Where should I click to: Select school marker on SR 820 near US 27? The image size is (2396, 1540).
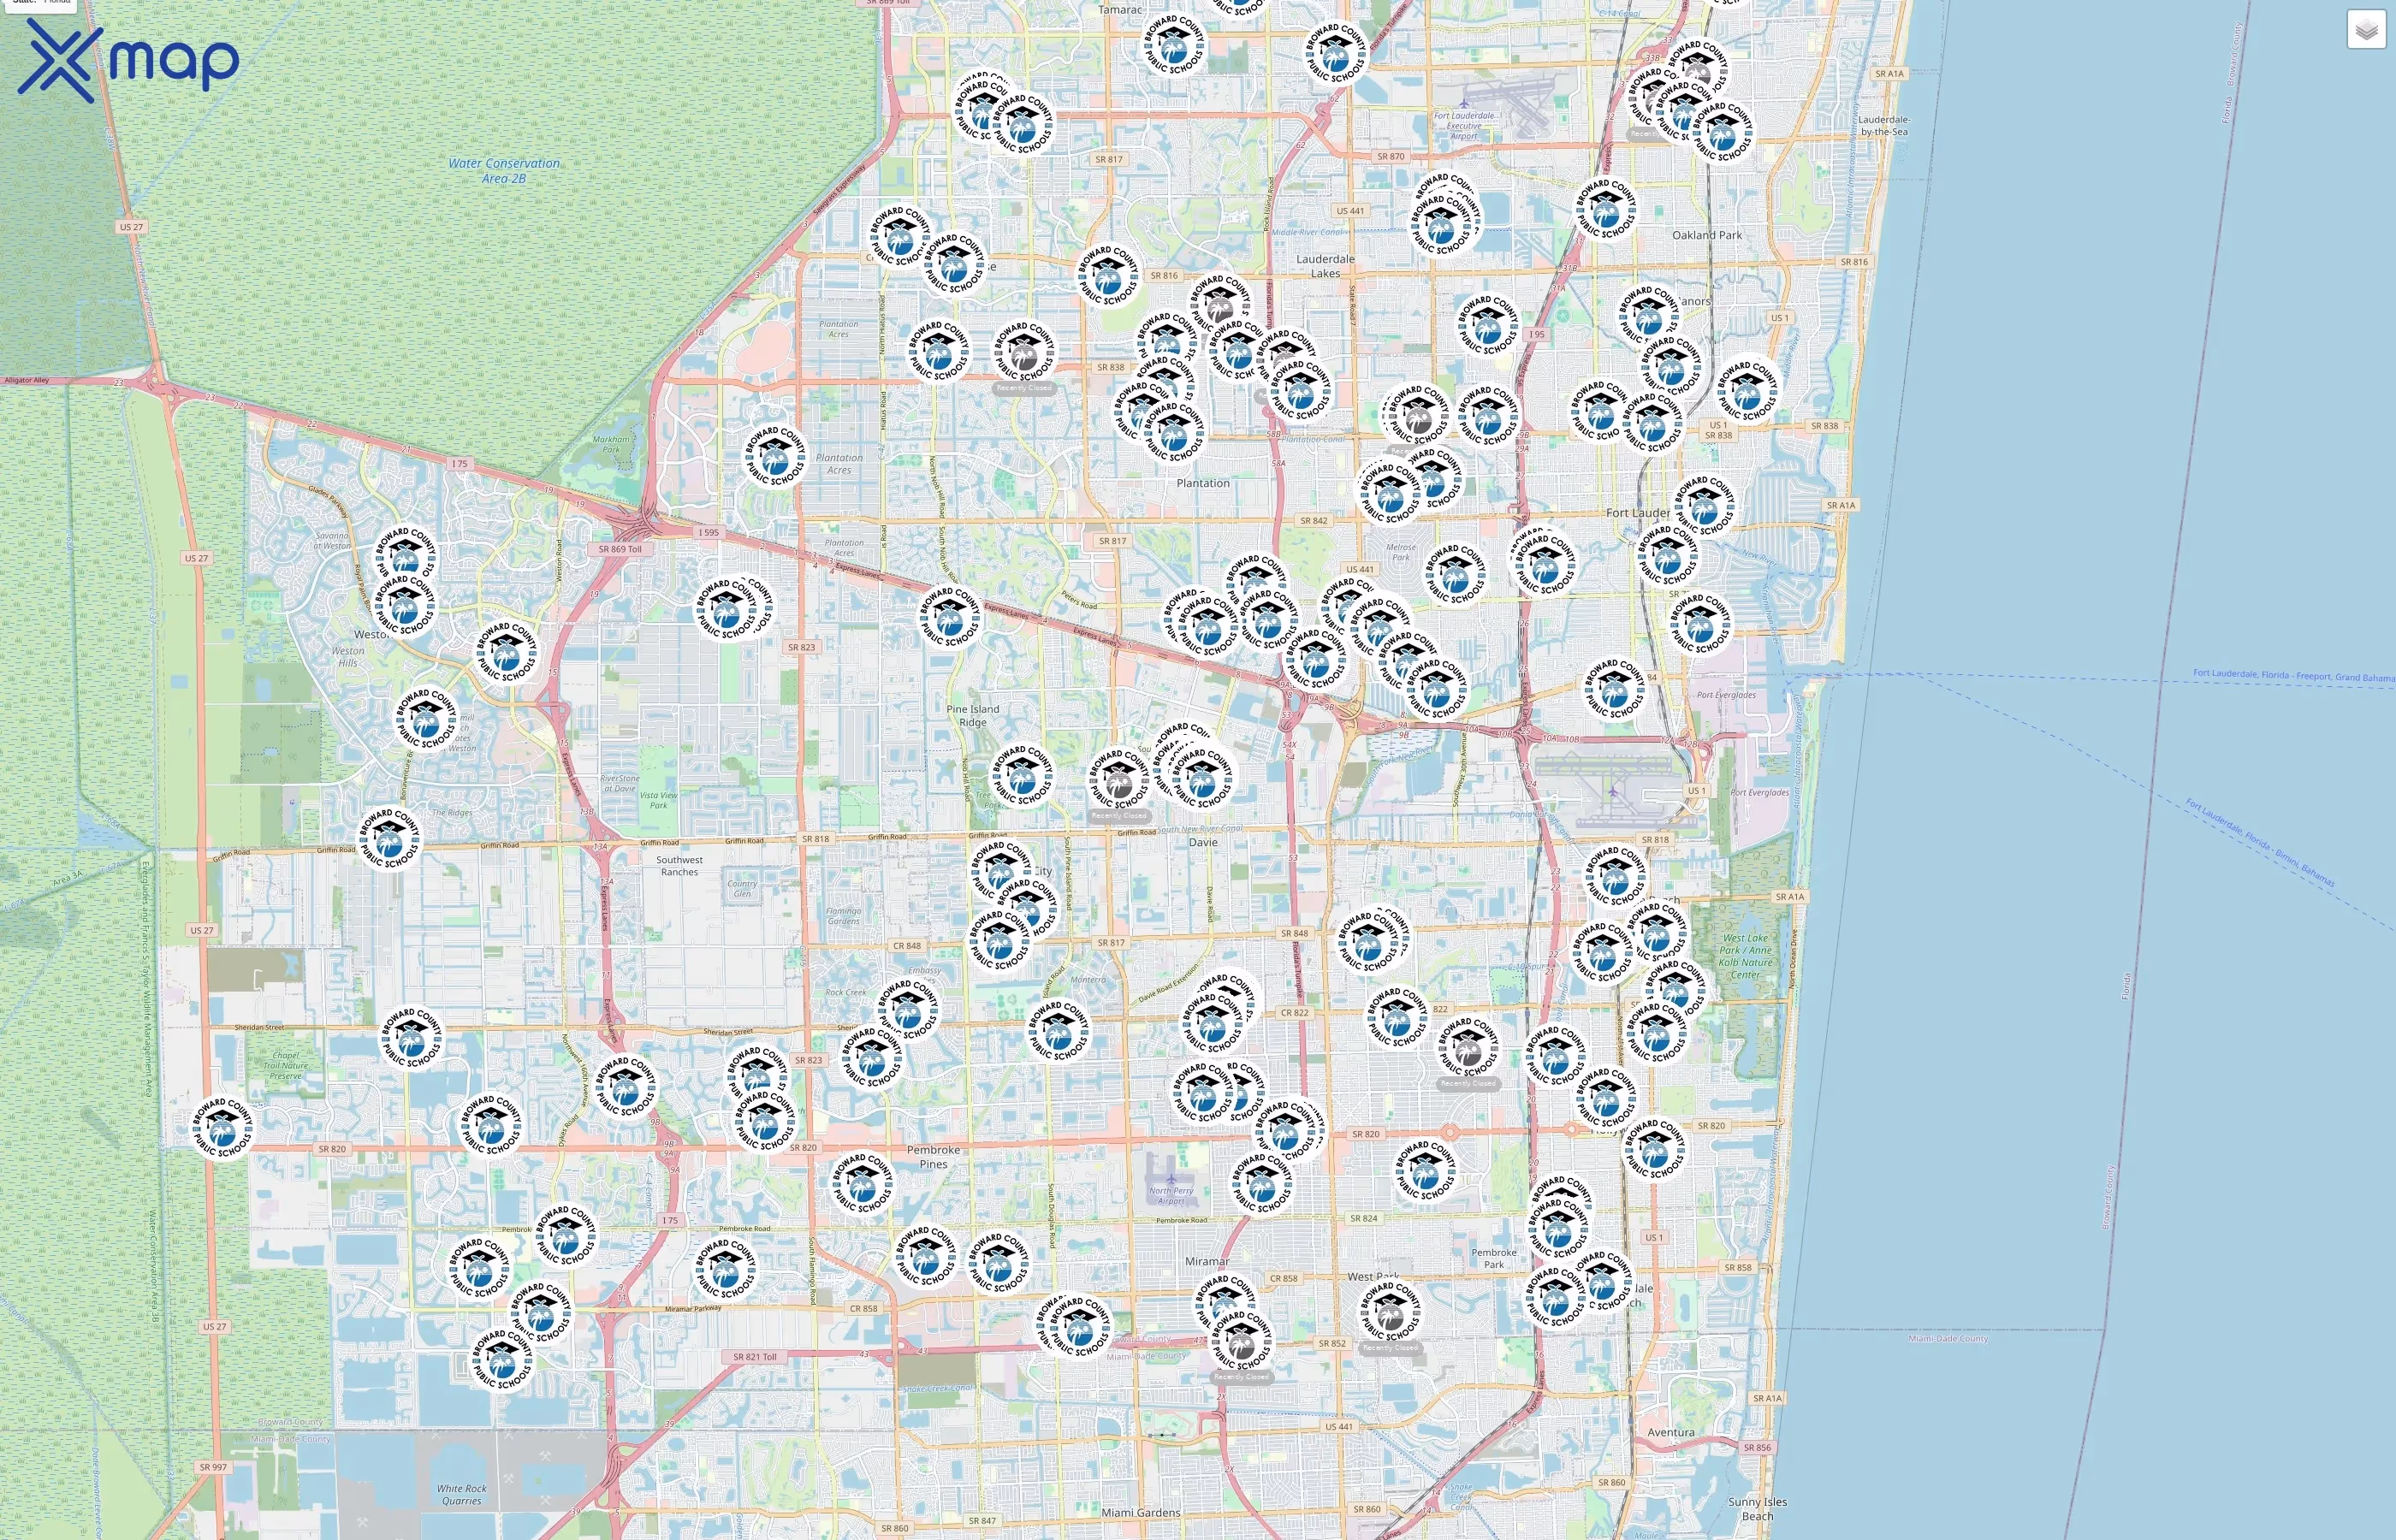click(222, 1128)
